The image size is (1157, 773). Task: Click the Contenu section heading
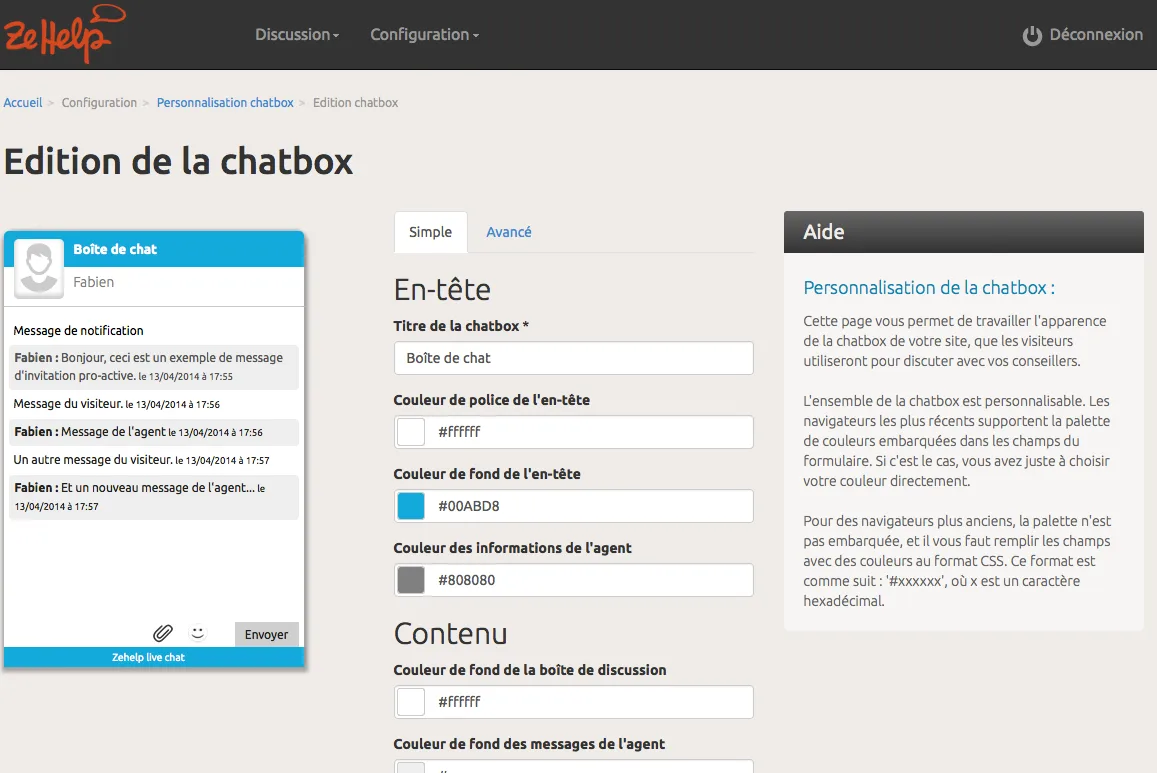450,634
